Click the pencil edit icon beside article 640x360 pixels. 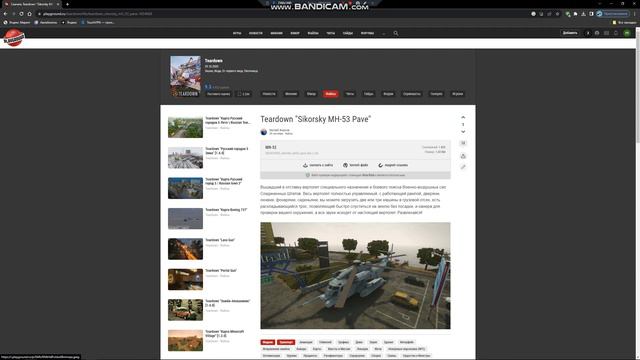point(463,167)
